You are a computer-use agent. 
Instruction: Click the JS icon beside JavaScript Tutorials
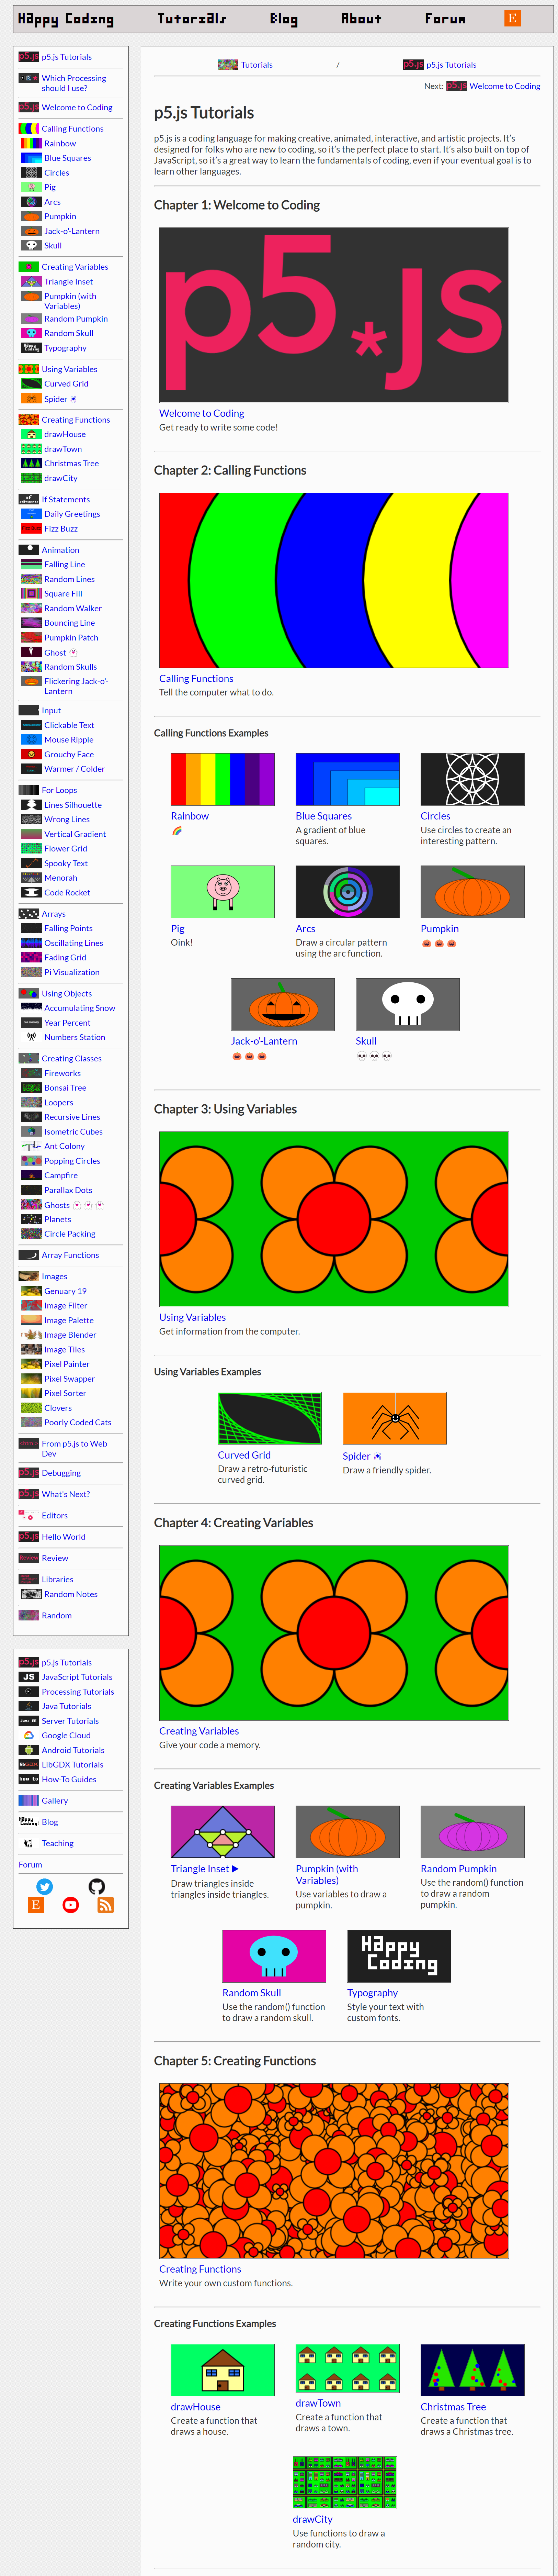(x=29, y=1677)
